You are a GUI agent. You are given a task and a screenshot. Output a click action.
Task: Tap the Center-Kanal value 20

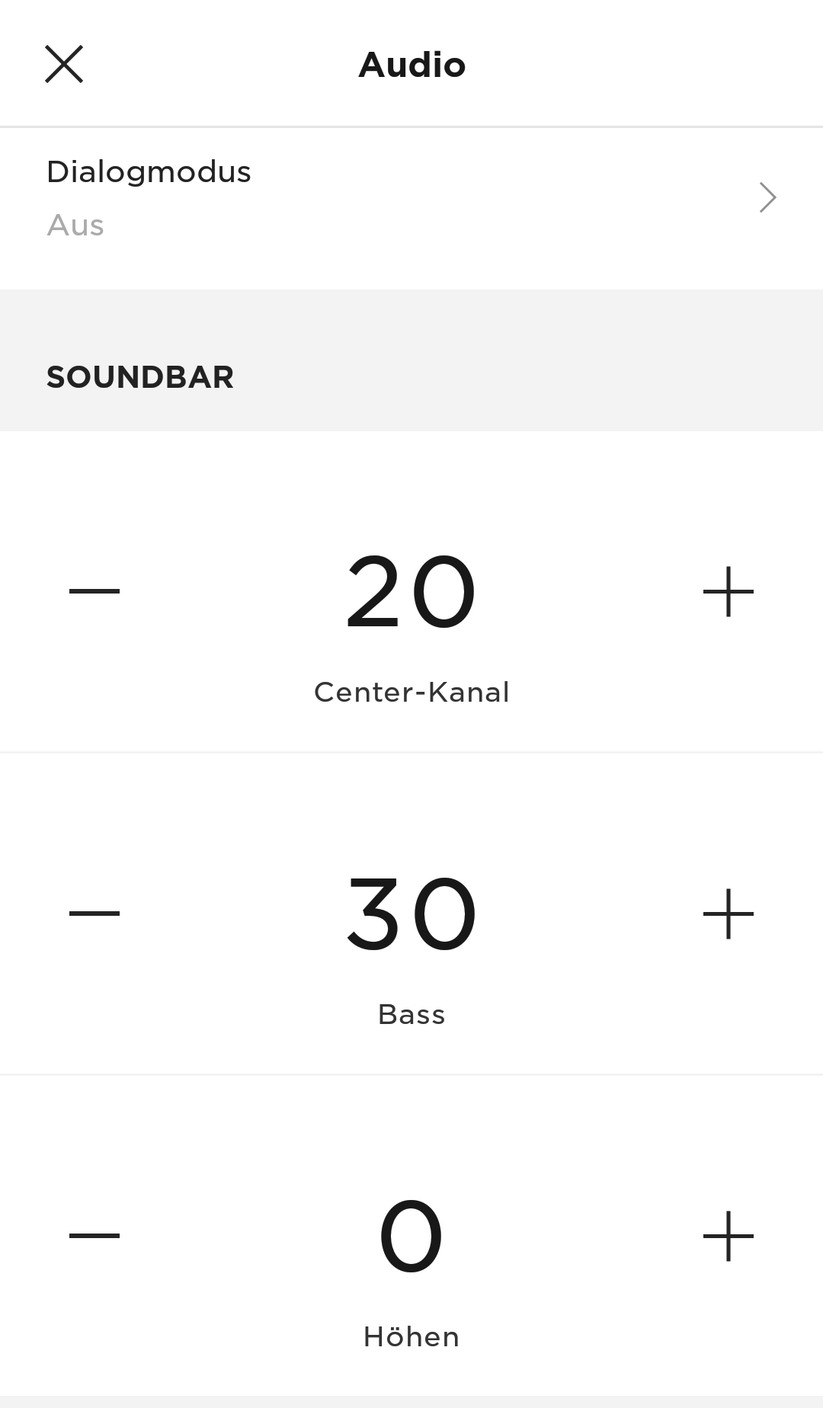click(411, 592)
